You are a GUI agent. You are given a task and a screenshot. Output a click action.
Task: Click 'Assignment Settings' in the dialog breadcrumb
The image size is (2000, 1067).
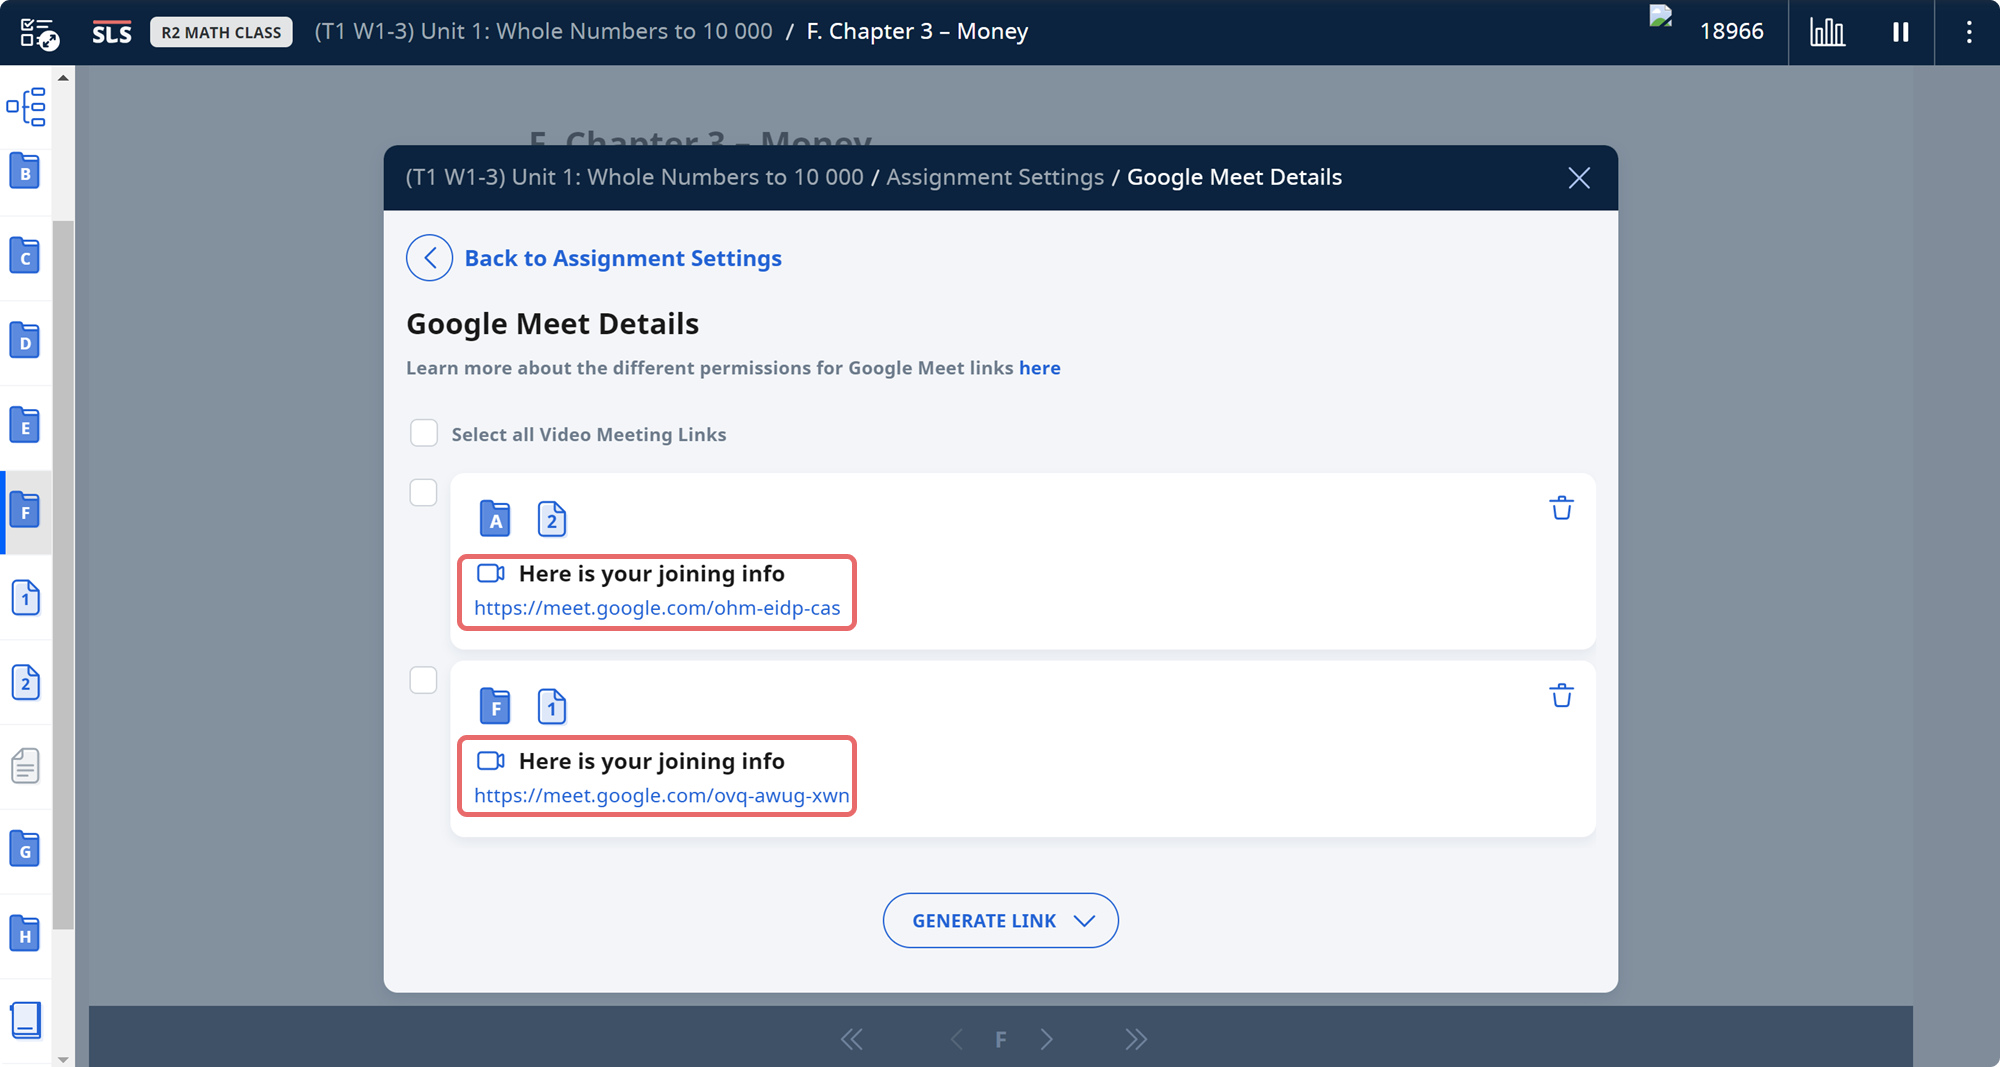tap(995, 177)
